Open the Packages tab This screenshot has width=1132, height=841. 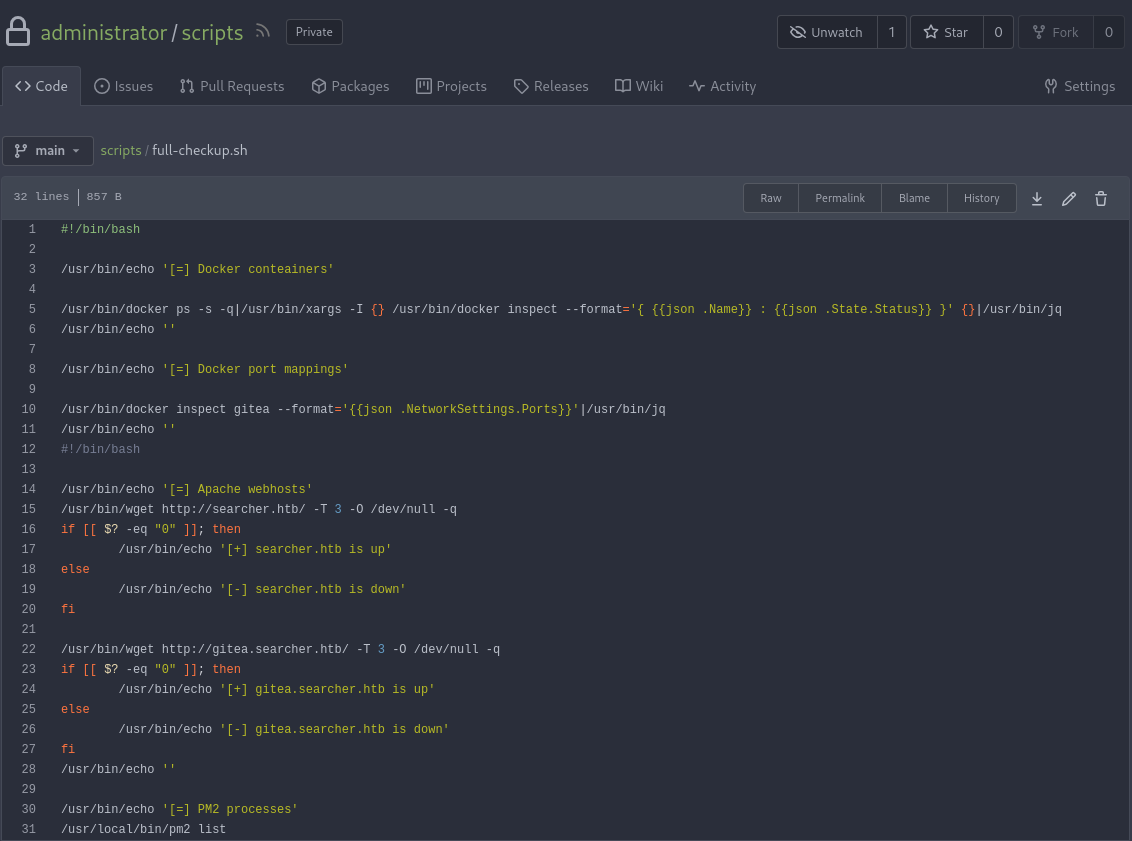pos(350,86)
